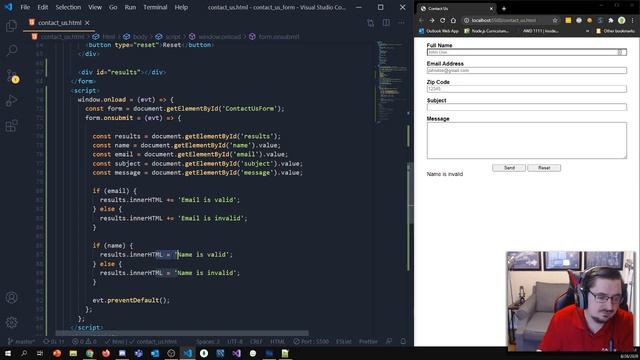This screenshot has width=640, height=360.
Task: Click the localhost address bar
Action: pyautogui.click(x=511, y=20)
